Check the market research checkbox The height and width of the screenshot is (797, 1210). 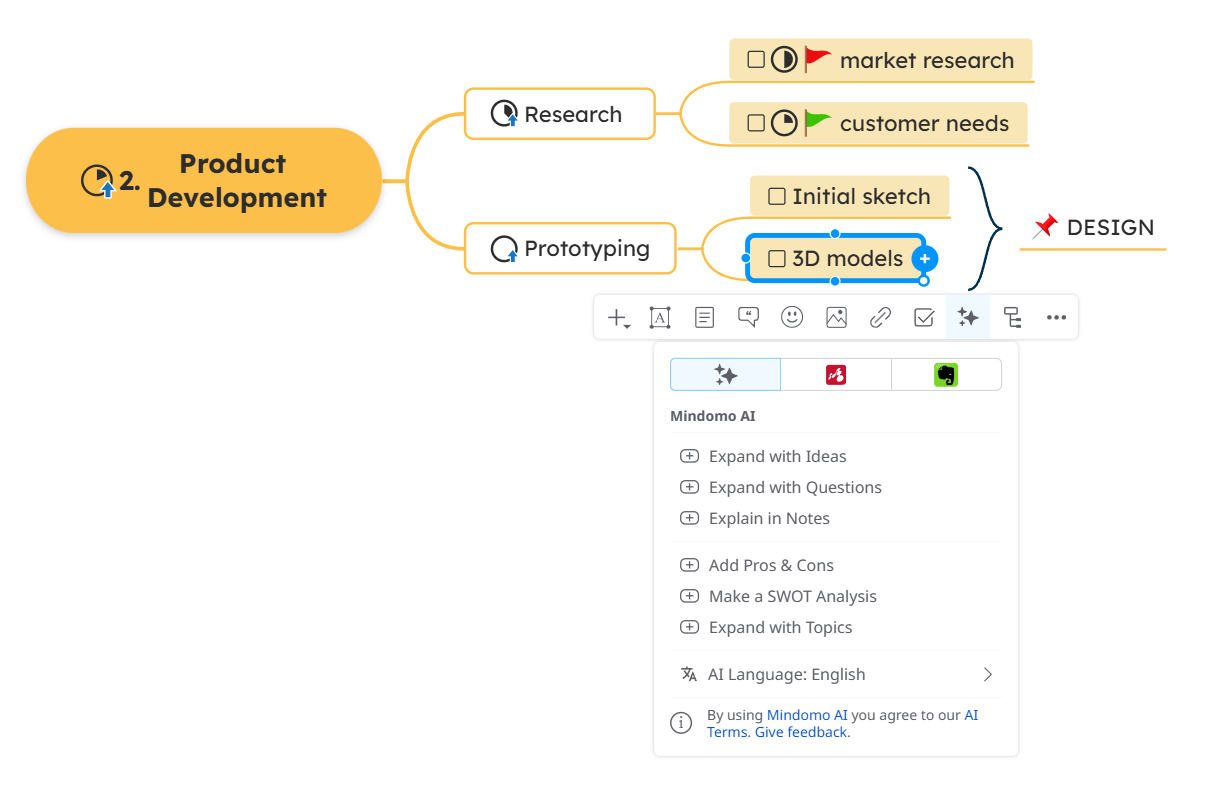[x=756, y=59]
